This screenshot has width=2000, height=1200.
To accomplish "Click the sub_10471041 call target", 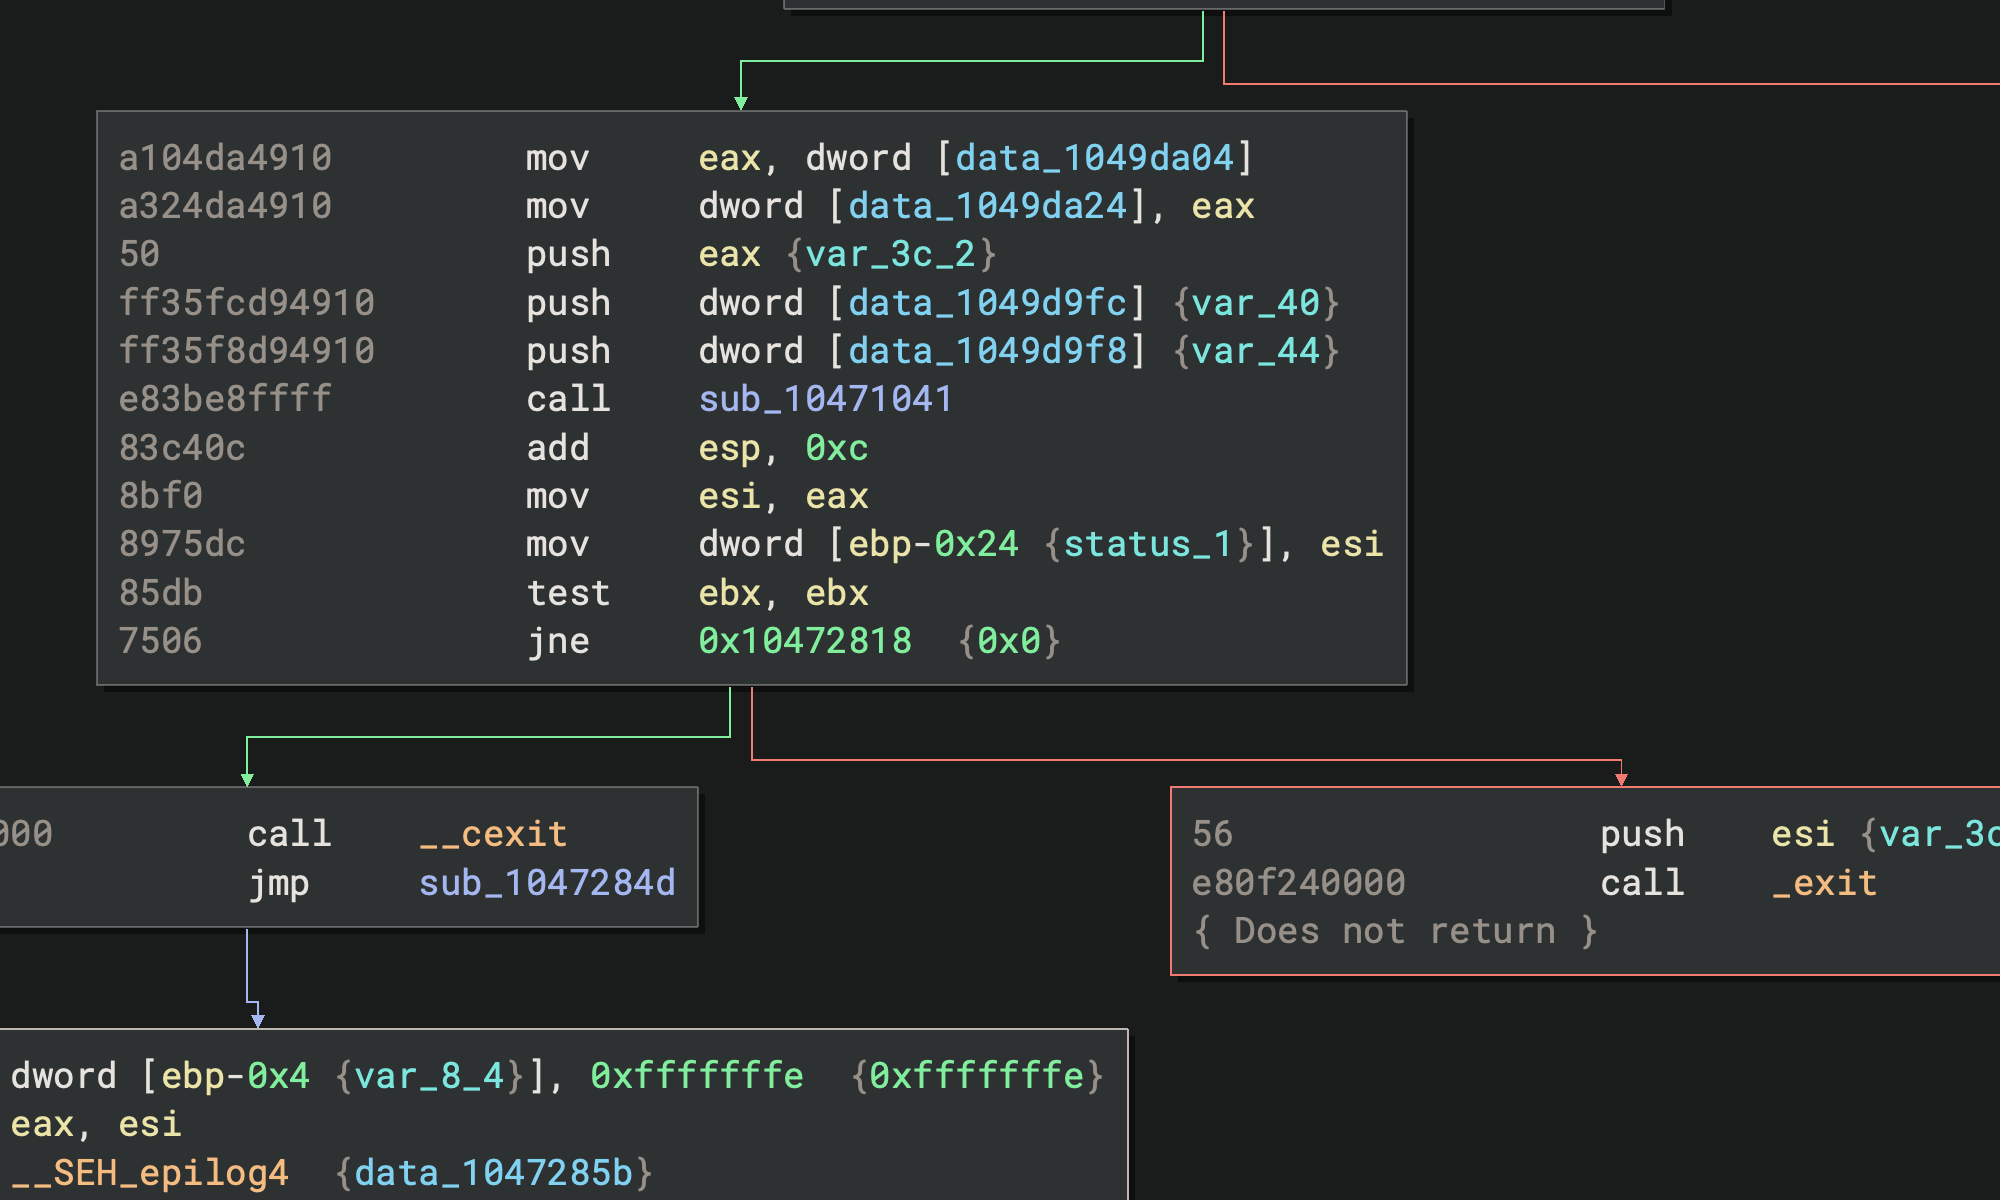I will pos(825,399).
